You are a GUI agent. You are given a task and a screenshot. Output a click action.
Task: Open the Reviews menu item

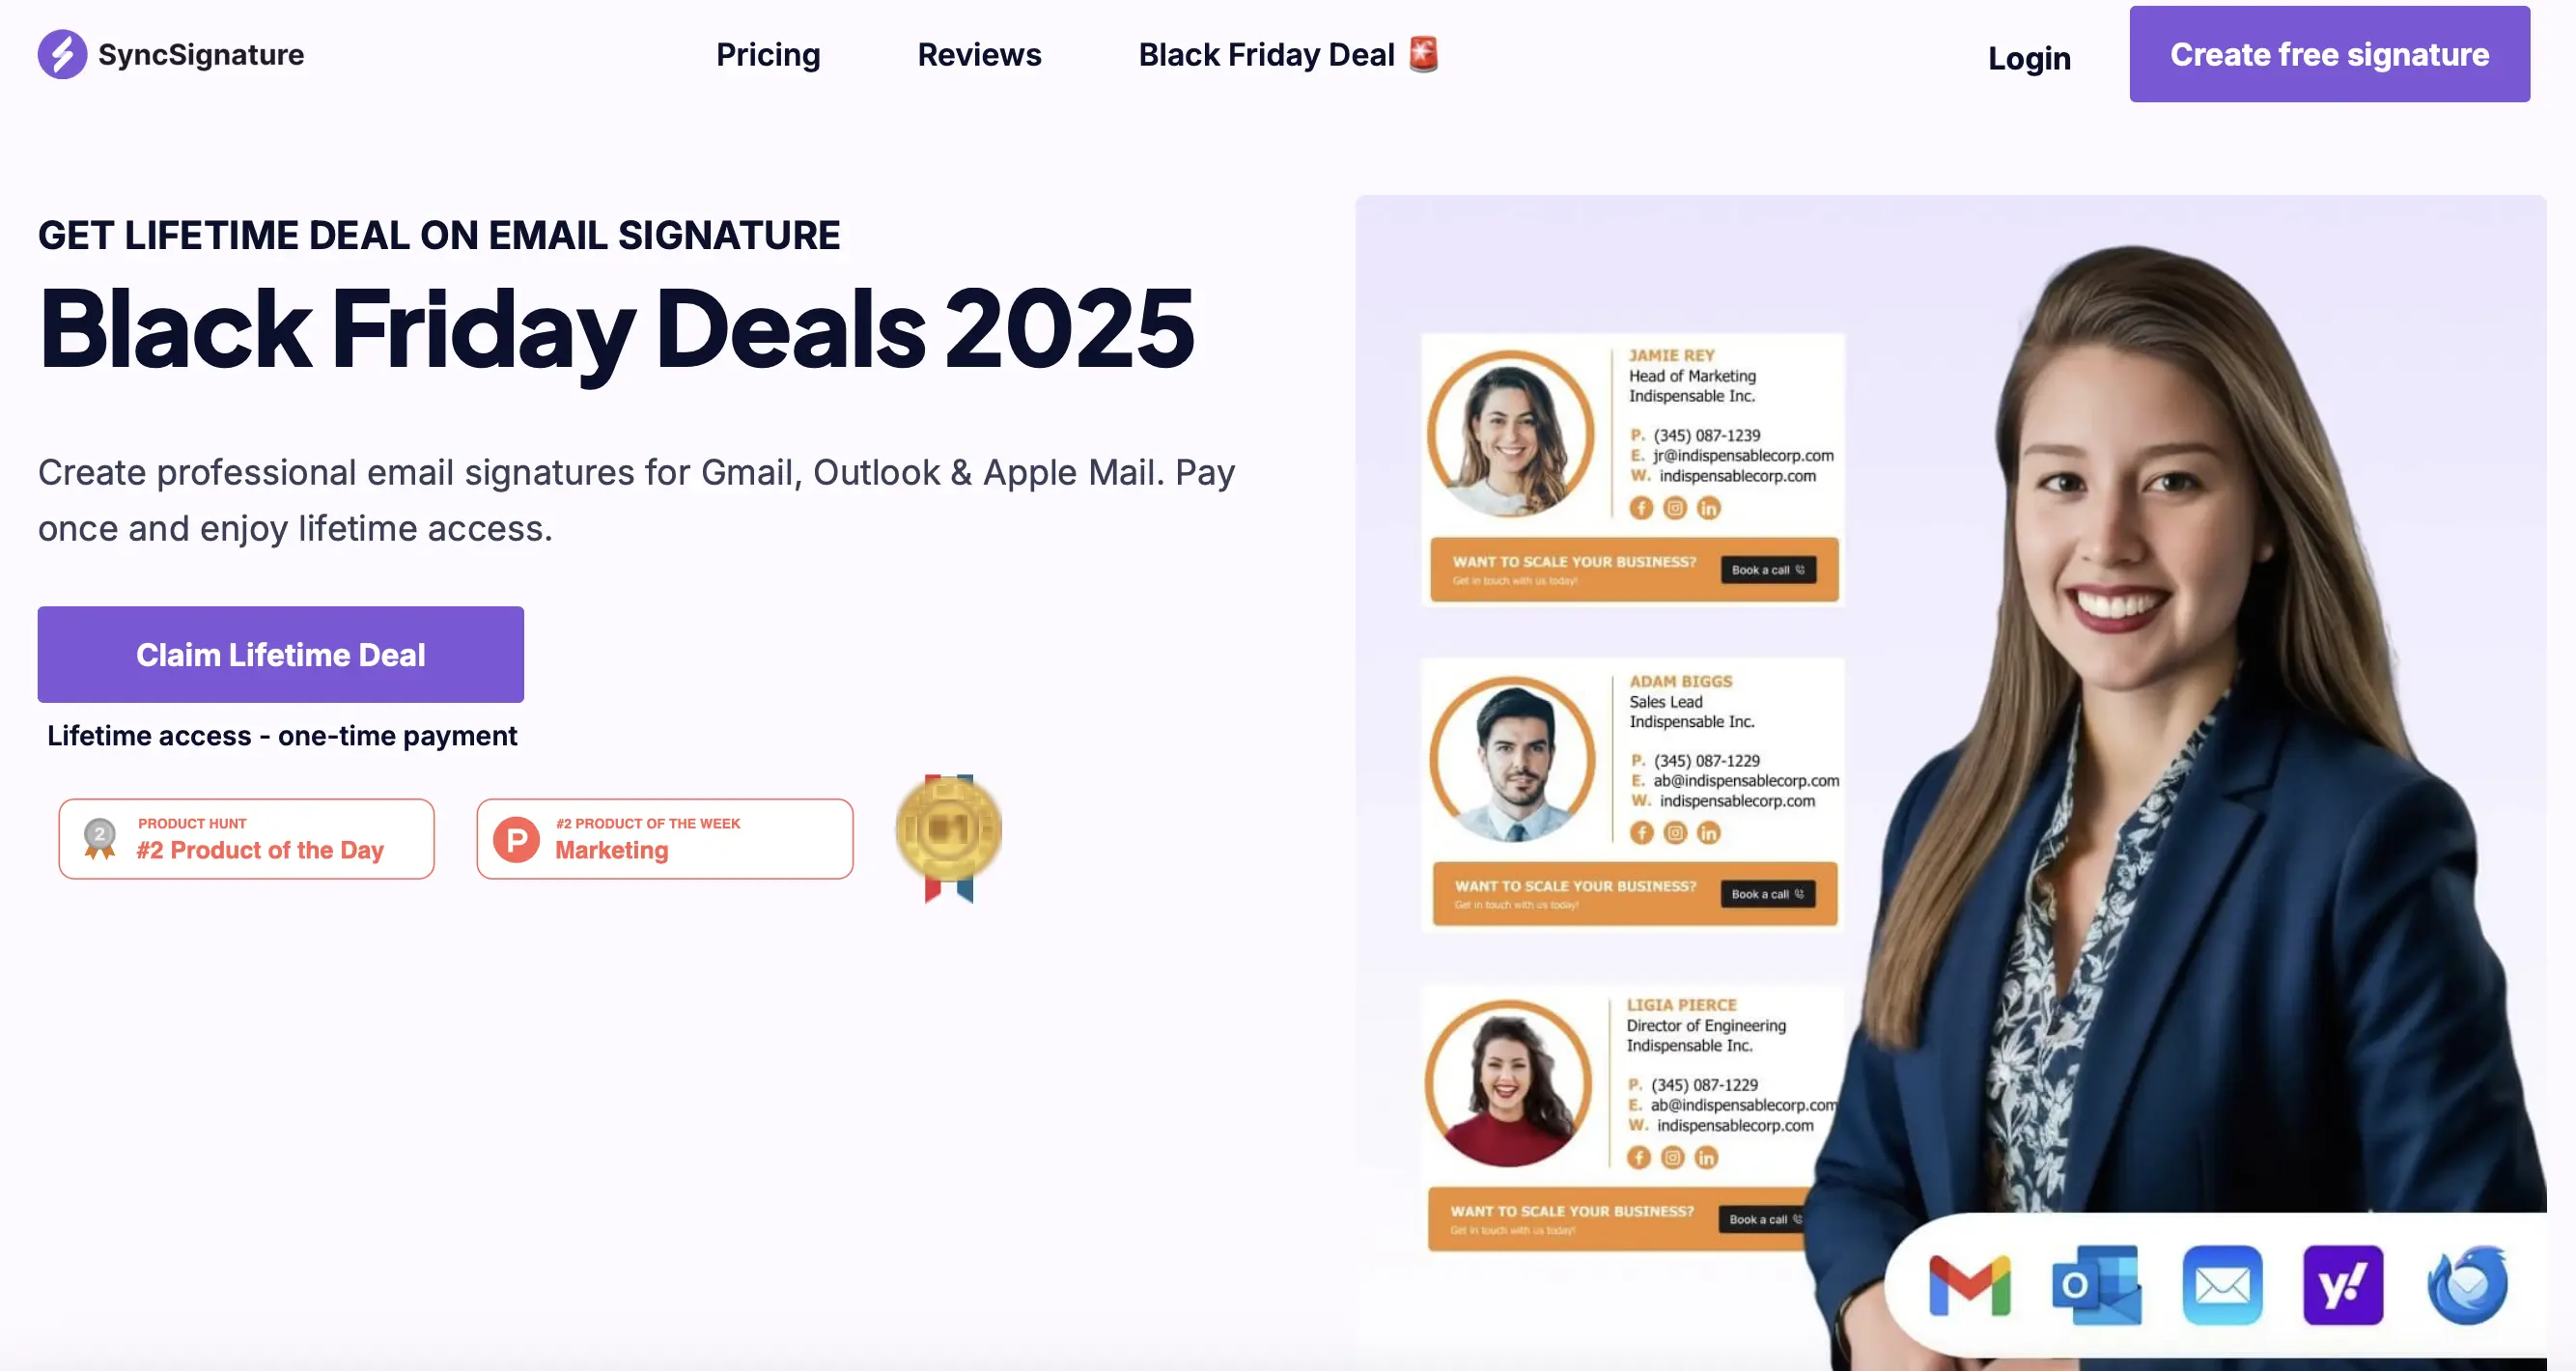tap(979, 54)
